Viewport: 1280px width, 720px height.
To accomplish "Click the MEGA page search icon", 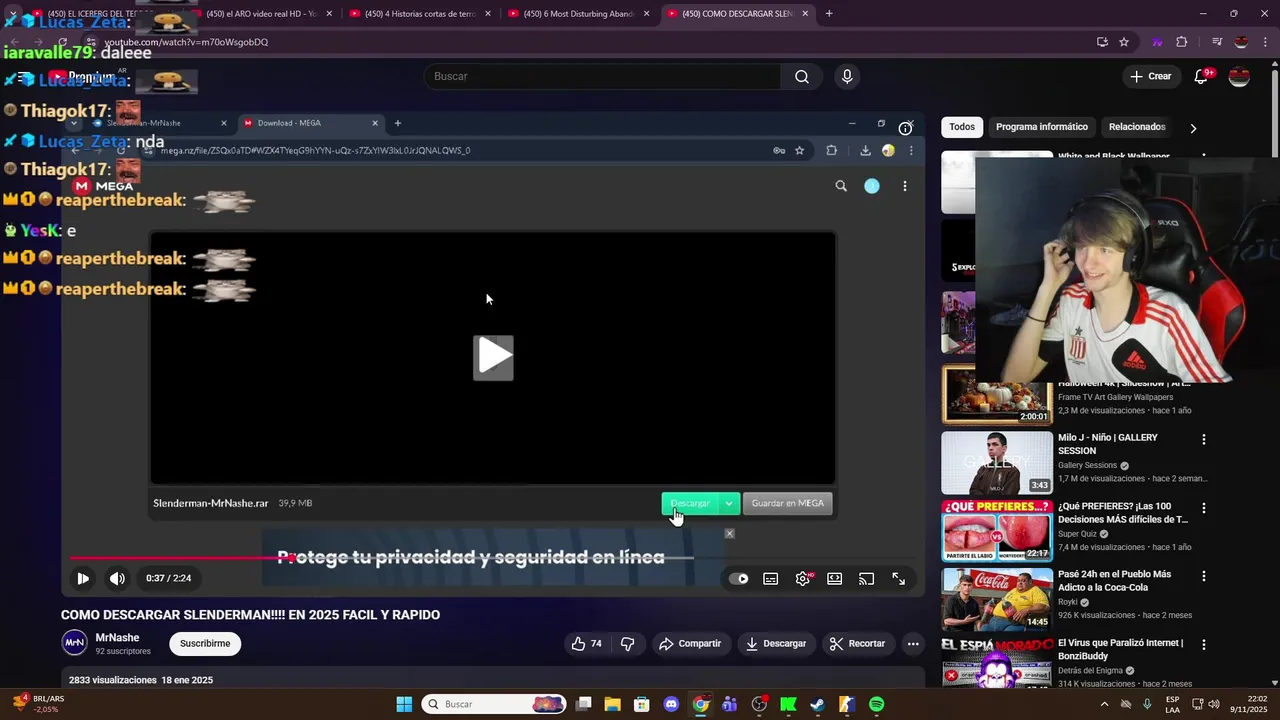I will click(x=841, y=186).
